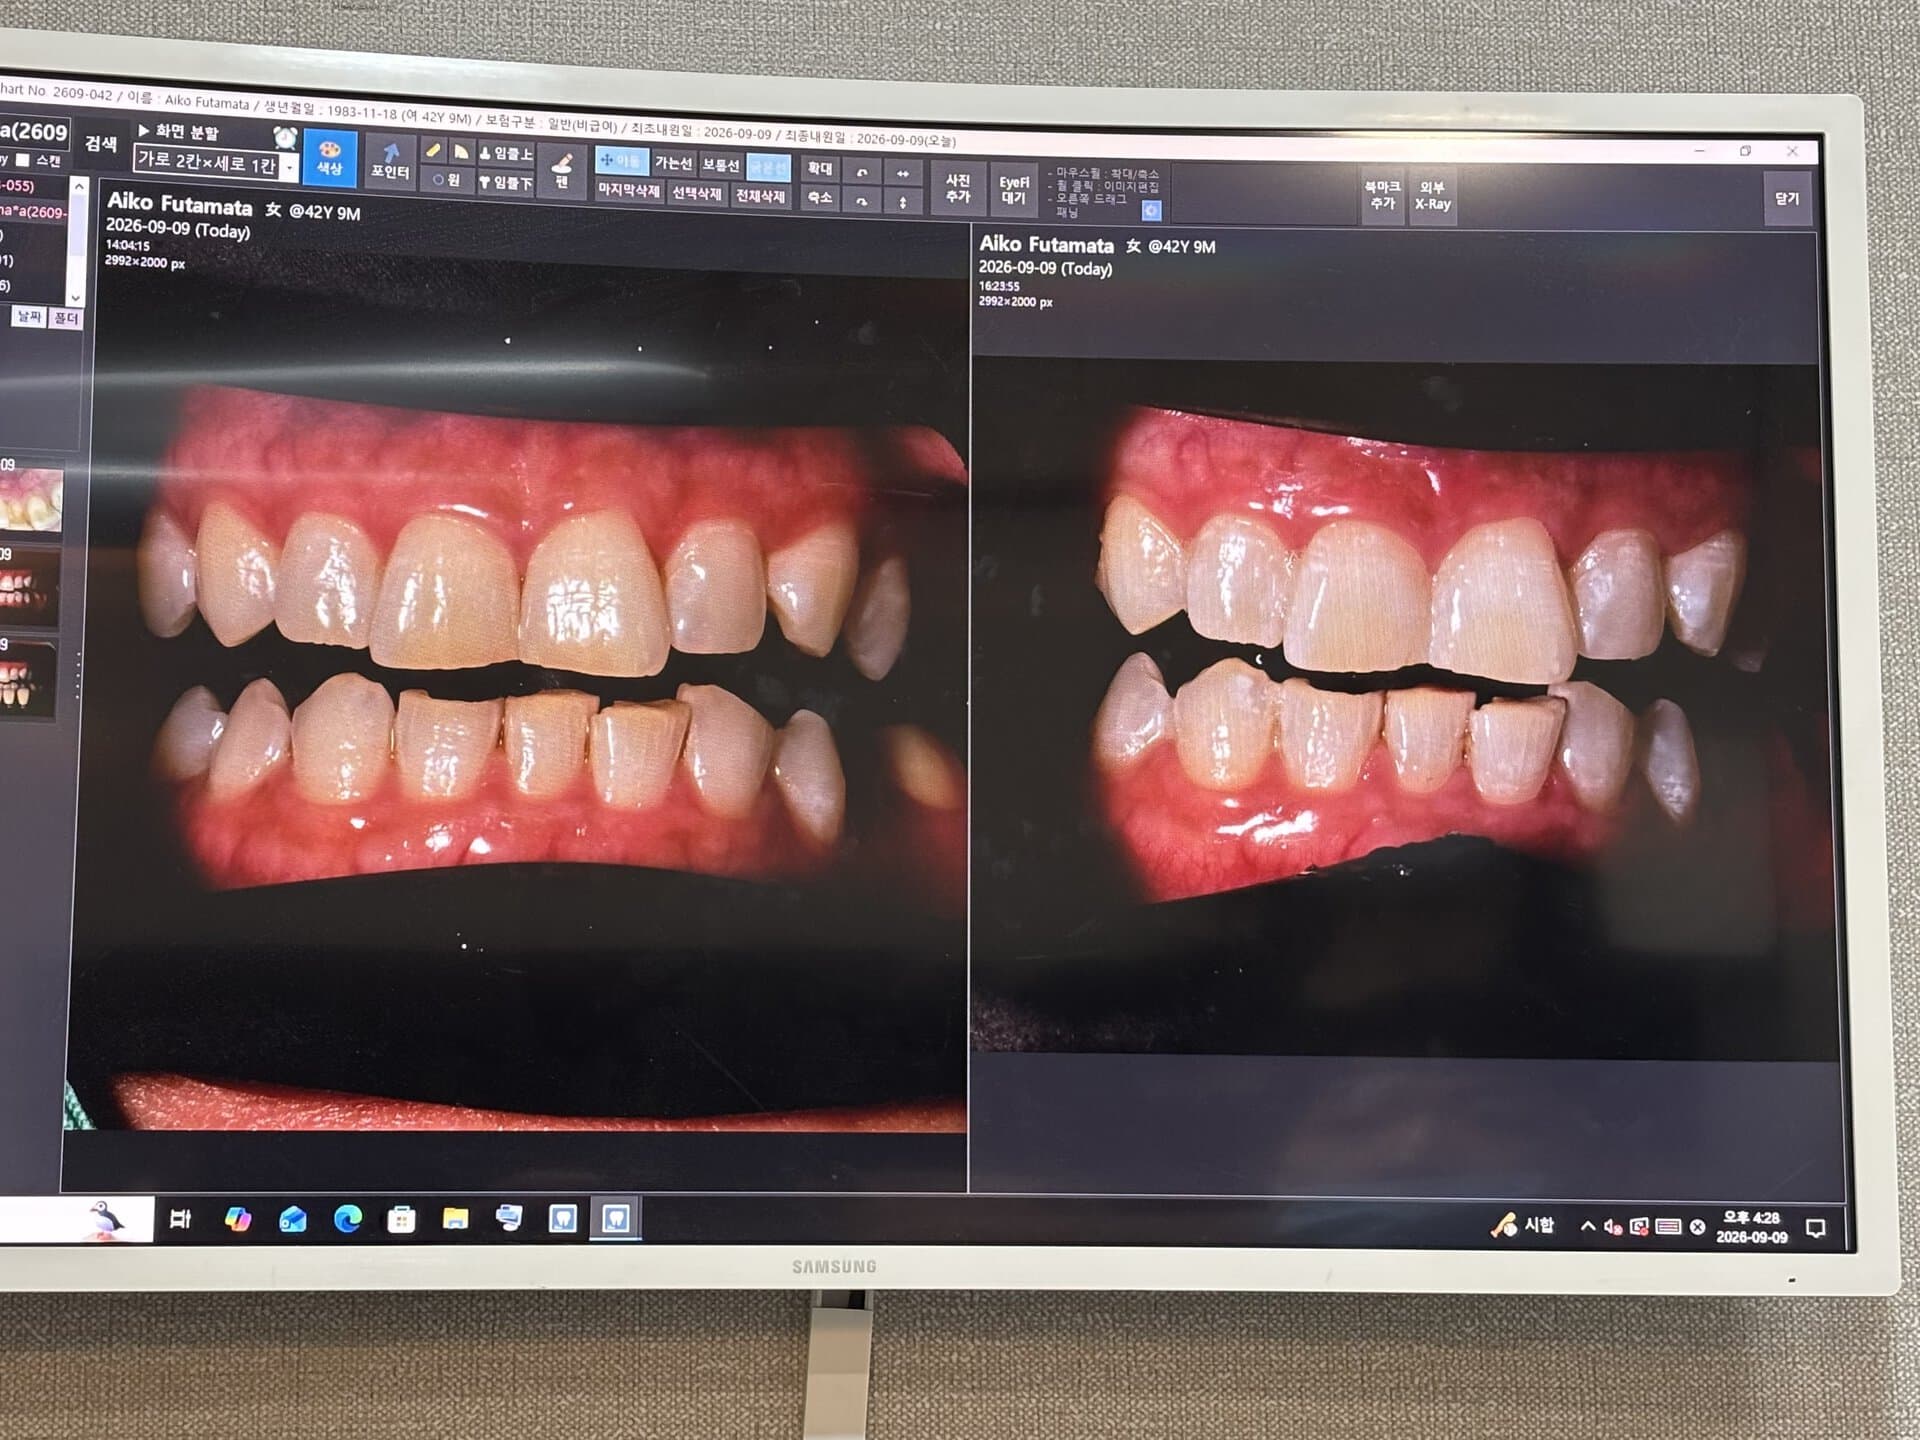Open the notification center in system tray
The height and width of the screenshot is (1440, 1920).
coord(1816,1228)
